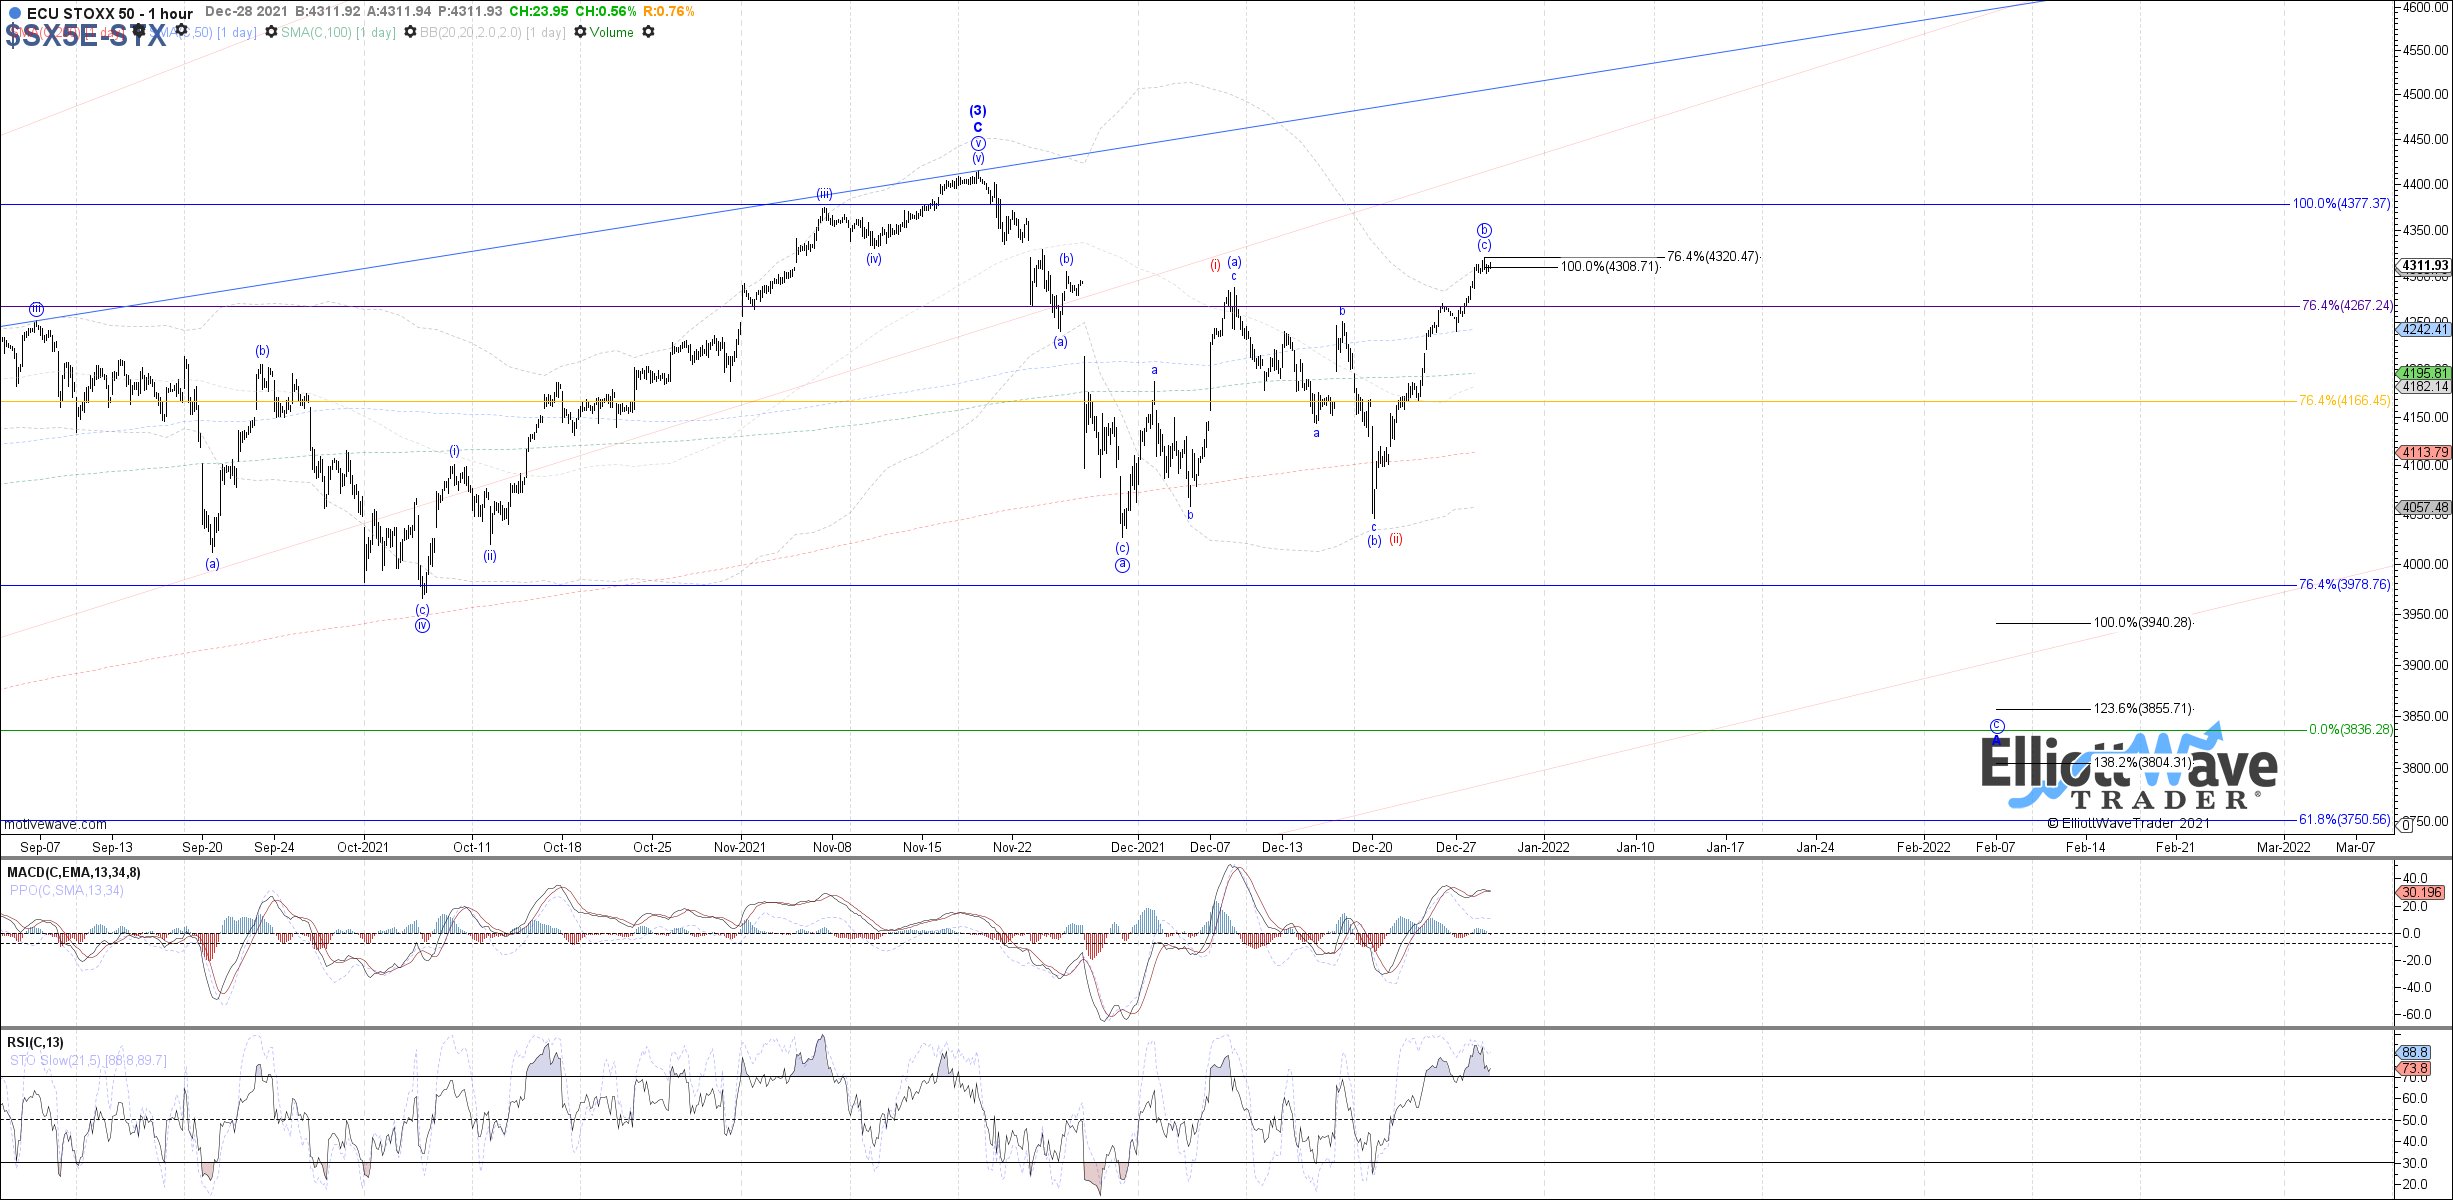Click the PPO(C,SMA,13,34) label
The width and height of the screenshot is (2453, 1200).
click(67, 890)
